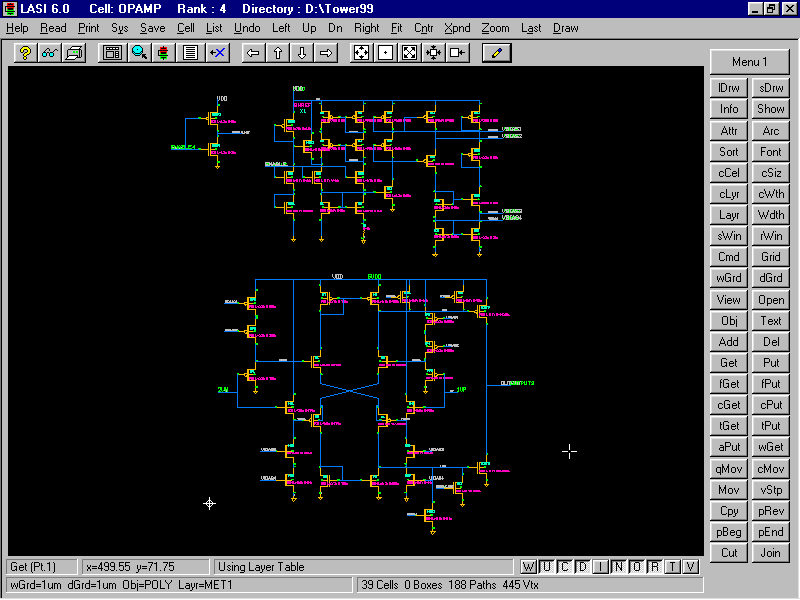Click the coordinates readout in status bar
800x600 pixels.
(x=145, y=567)
